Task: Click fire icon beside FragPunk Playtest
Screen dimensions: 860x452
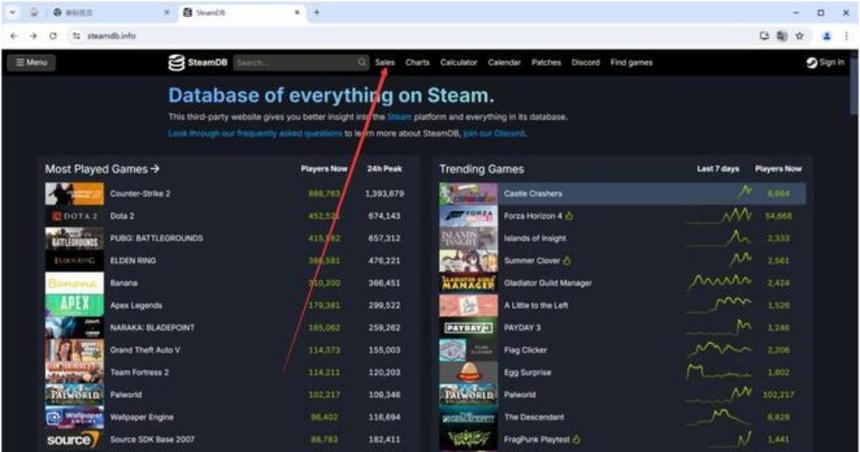Action: pyautogui.click(x=576, y=439)
